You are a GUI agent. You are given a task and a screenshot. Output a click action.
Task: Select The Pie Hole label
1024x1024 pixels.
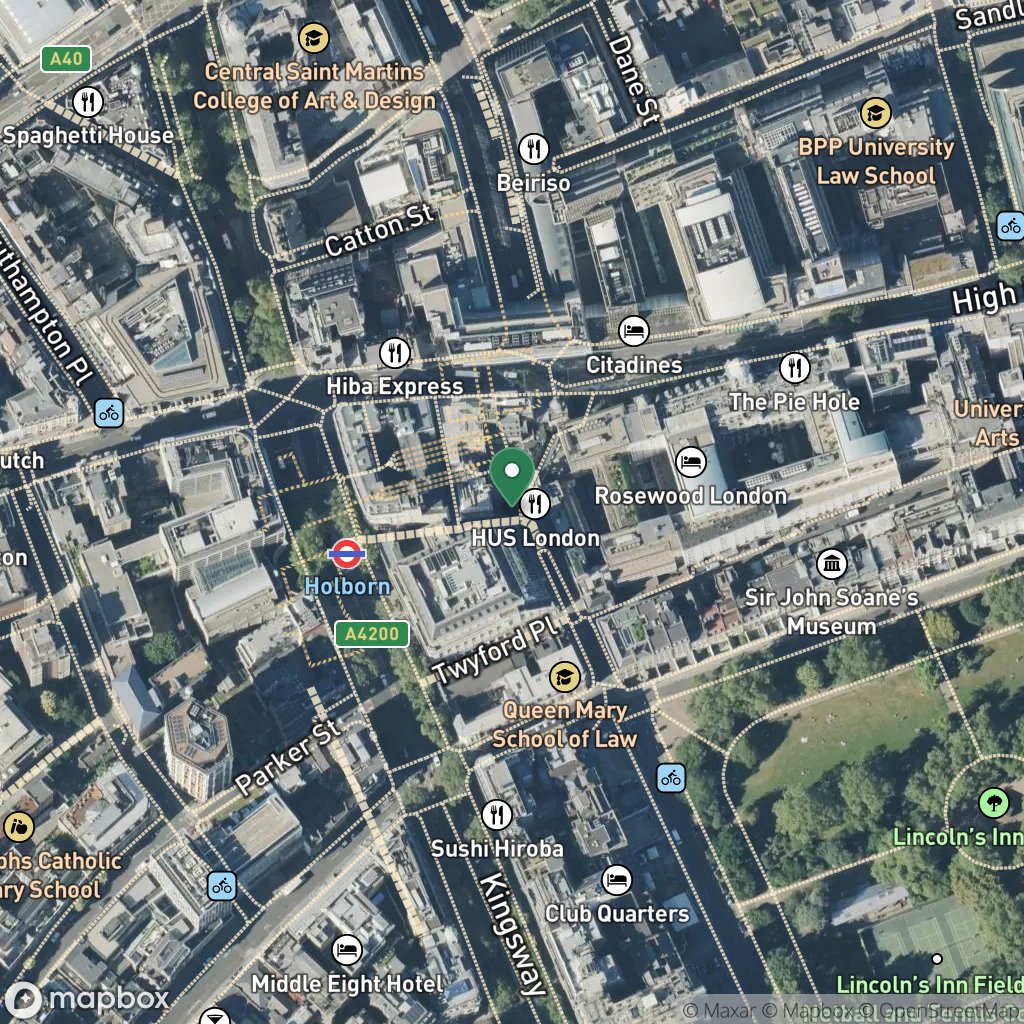tap(795, 402)
